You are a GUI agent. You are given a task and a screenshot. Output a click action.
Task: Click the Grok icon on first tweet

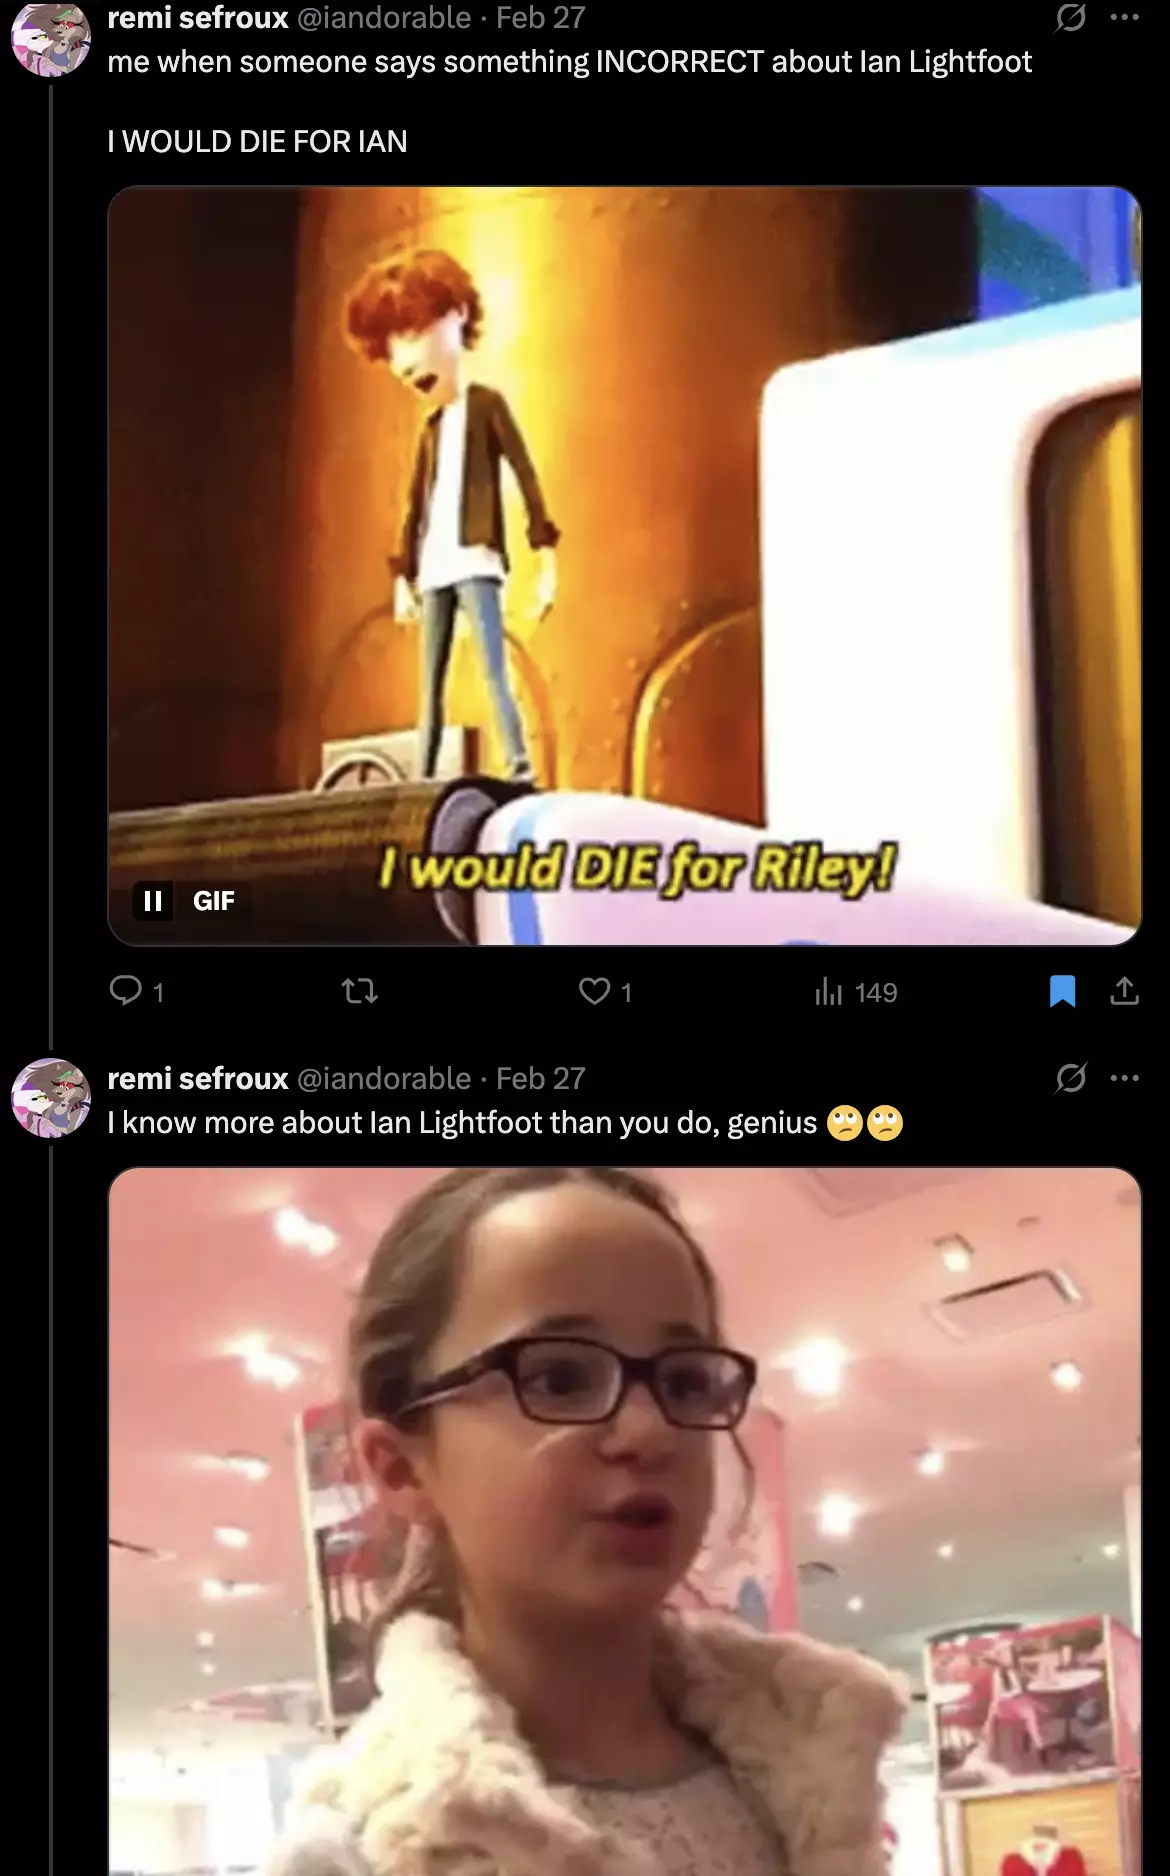tap(1071, 17)
